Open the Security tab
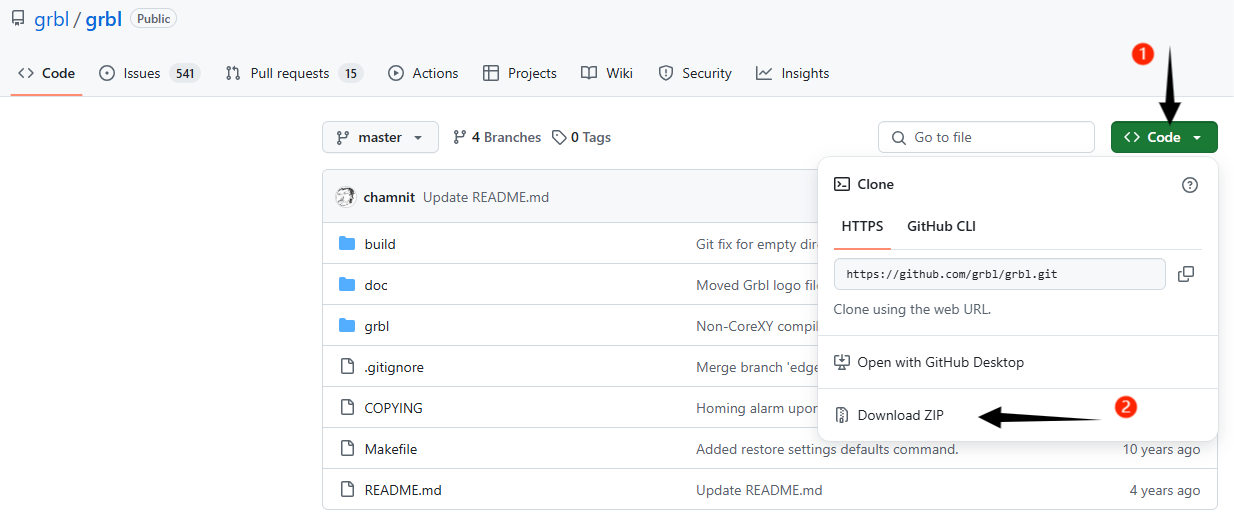 (x=695, y=73)
